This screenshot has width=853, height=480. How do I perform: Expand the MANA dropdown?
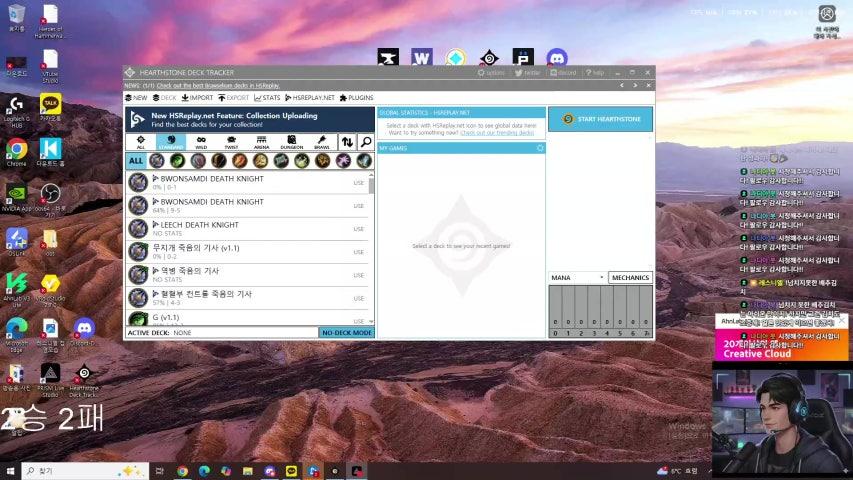coord(577,277)
